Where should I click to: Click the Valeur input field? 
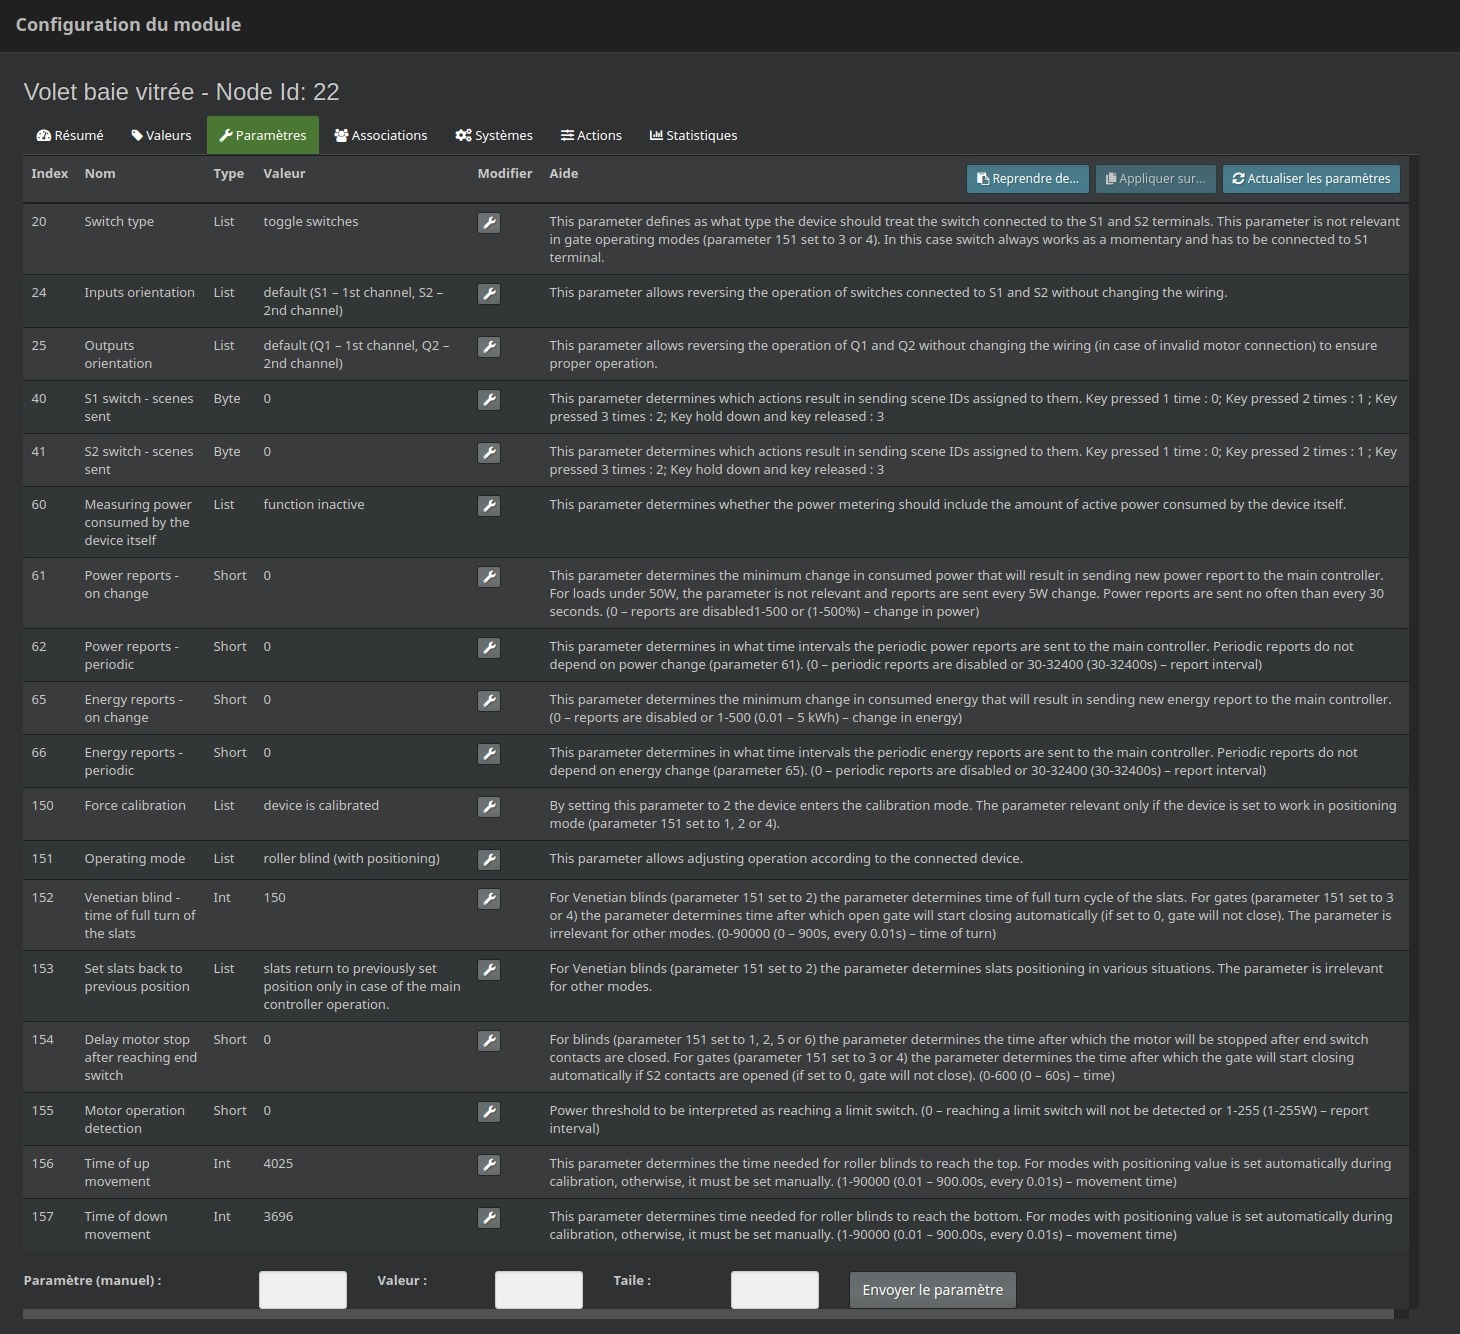(538, 1290)
